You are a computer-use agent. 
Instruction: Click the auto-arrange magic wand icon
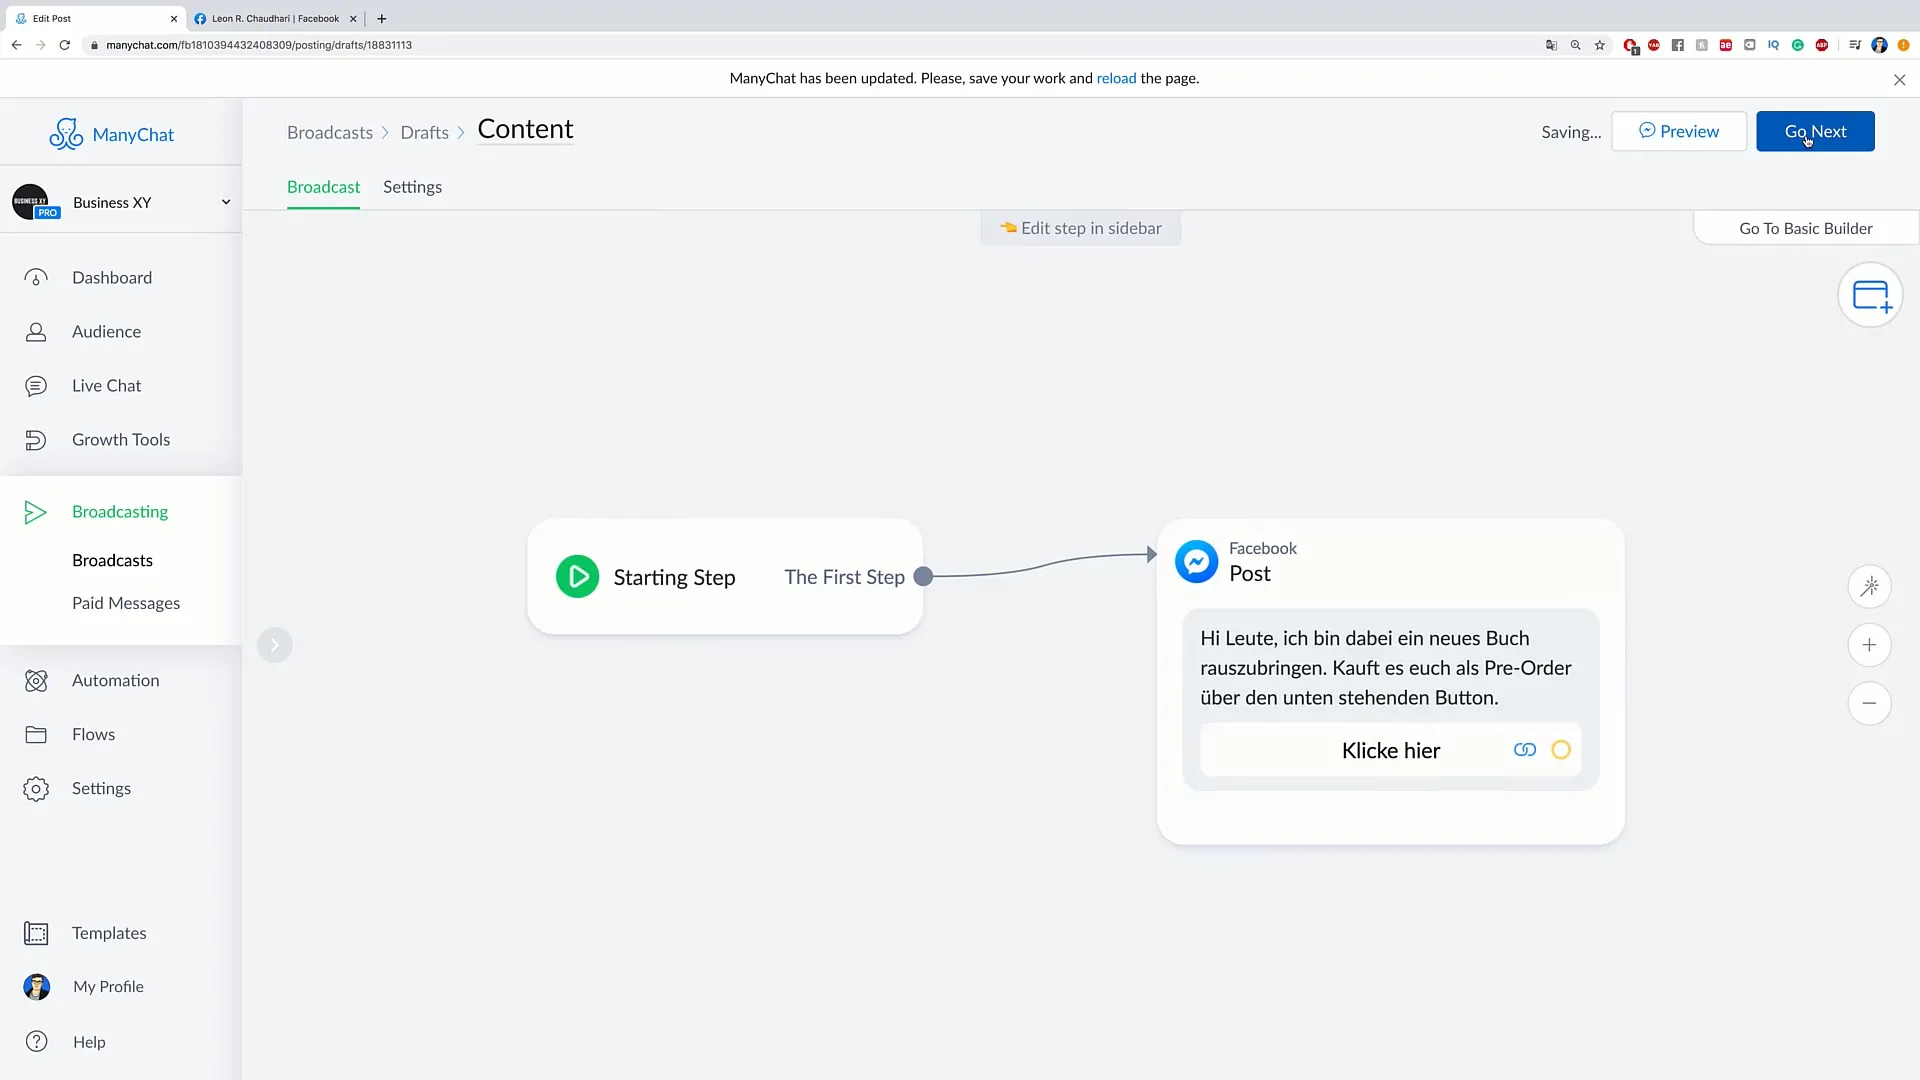(x=1869, y=586)
